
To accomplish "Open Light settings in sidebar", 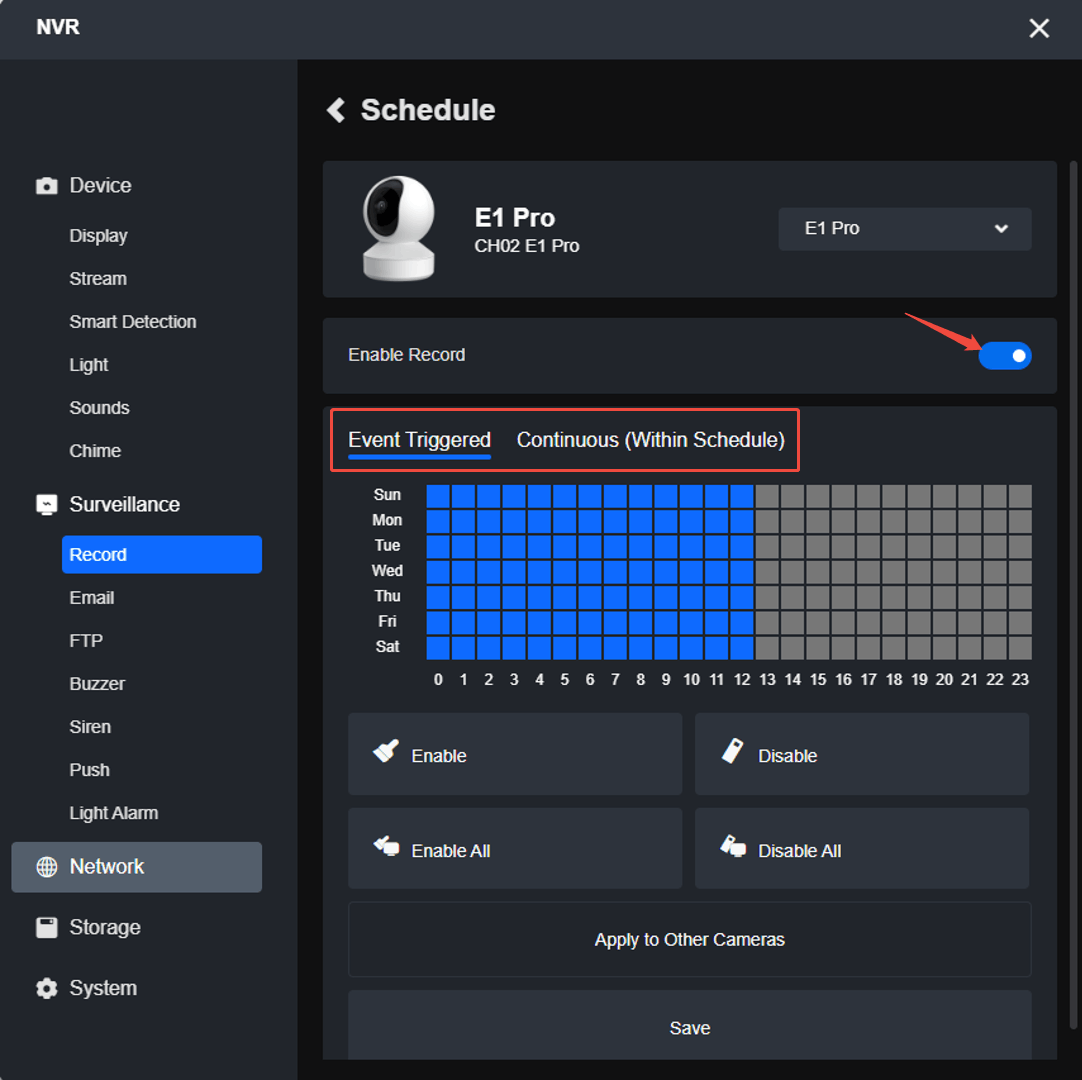I will (x=88, y=364).
